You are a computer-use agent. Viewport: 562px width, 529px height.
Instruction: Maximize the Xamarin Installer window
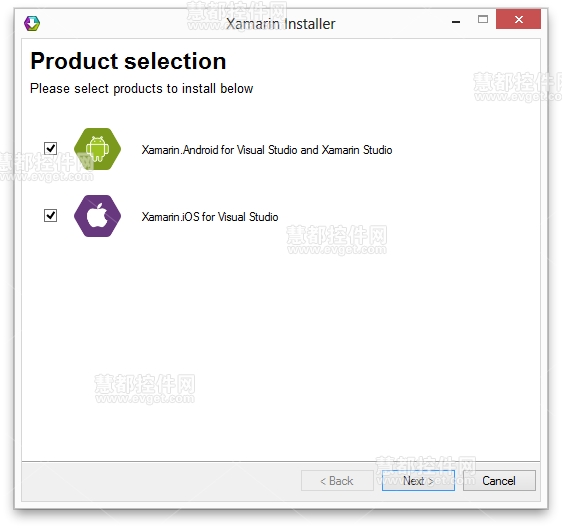483,19
